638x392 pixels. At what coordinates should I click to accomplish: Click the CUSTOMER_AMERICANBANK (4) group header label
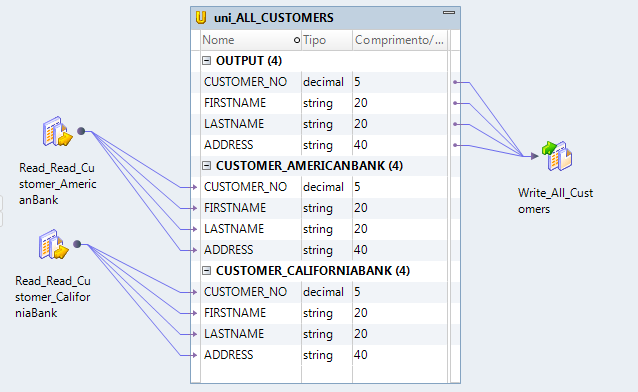pyautogui.click(x=309, y=166)
